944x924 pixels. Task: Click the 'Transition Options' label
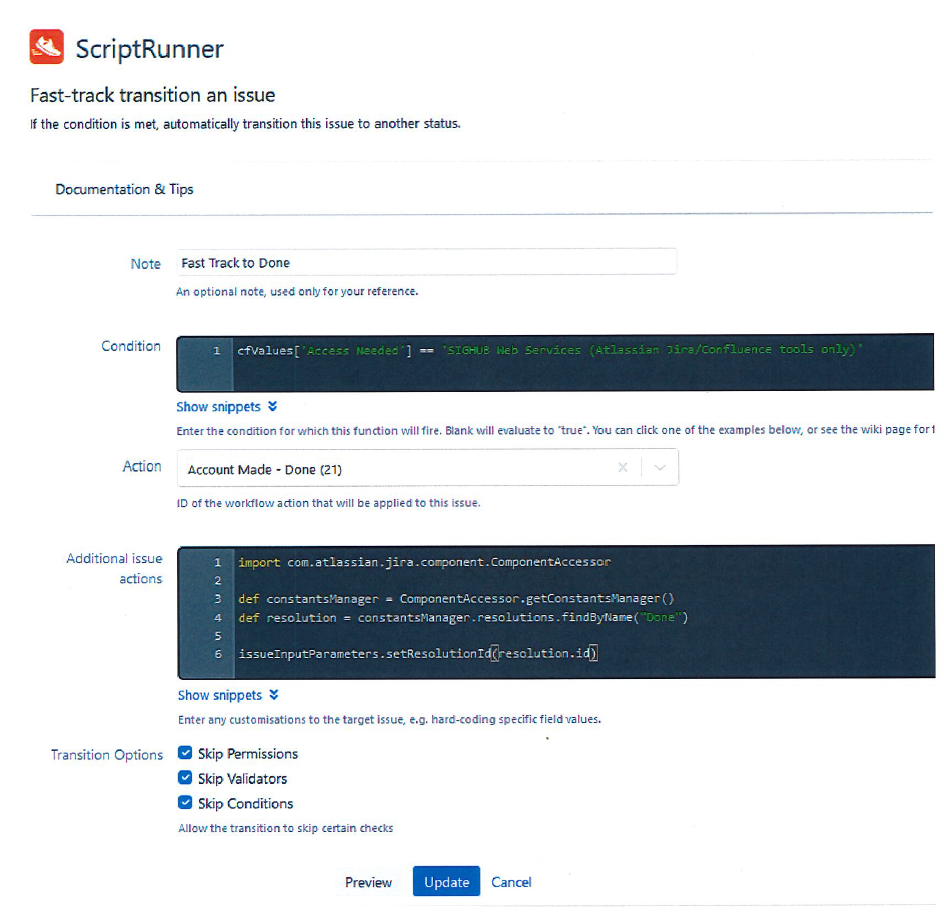[107, 755]
